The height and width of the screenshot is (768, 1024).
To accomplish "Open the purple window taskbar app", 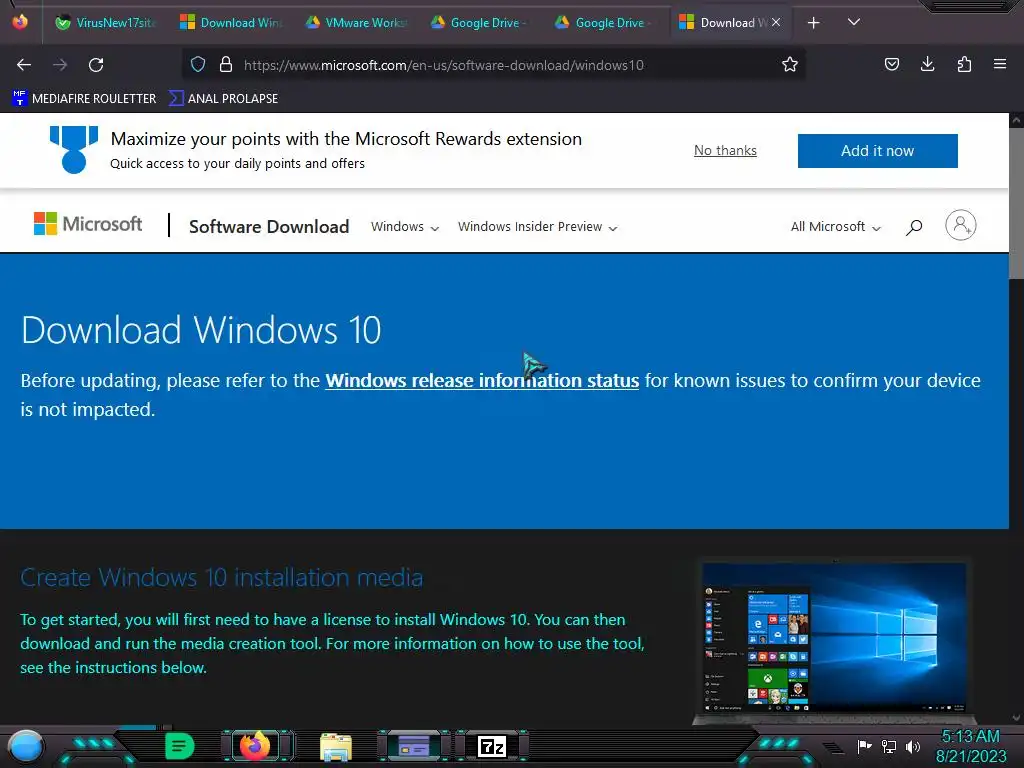I will click(414, 746).
